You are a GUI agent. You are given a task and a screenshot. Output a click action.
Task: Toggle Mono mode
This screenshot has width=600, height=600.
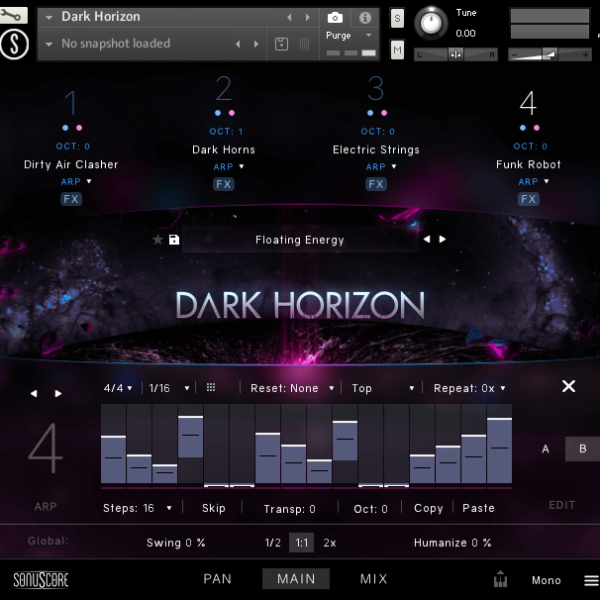coord(546,580)
